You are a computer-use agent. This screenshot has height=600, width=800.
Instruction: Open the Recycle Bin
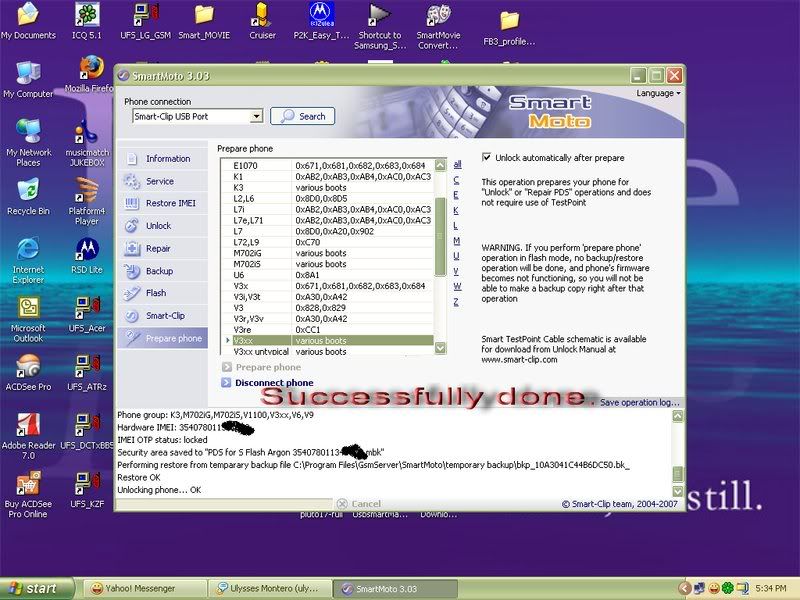click(28, 197)
